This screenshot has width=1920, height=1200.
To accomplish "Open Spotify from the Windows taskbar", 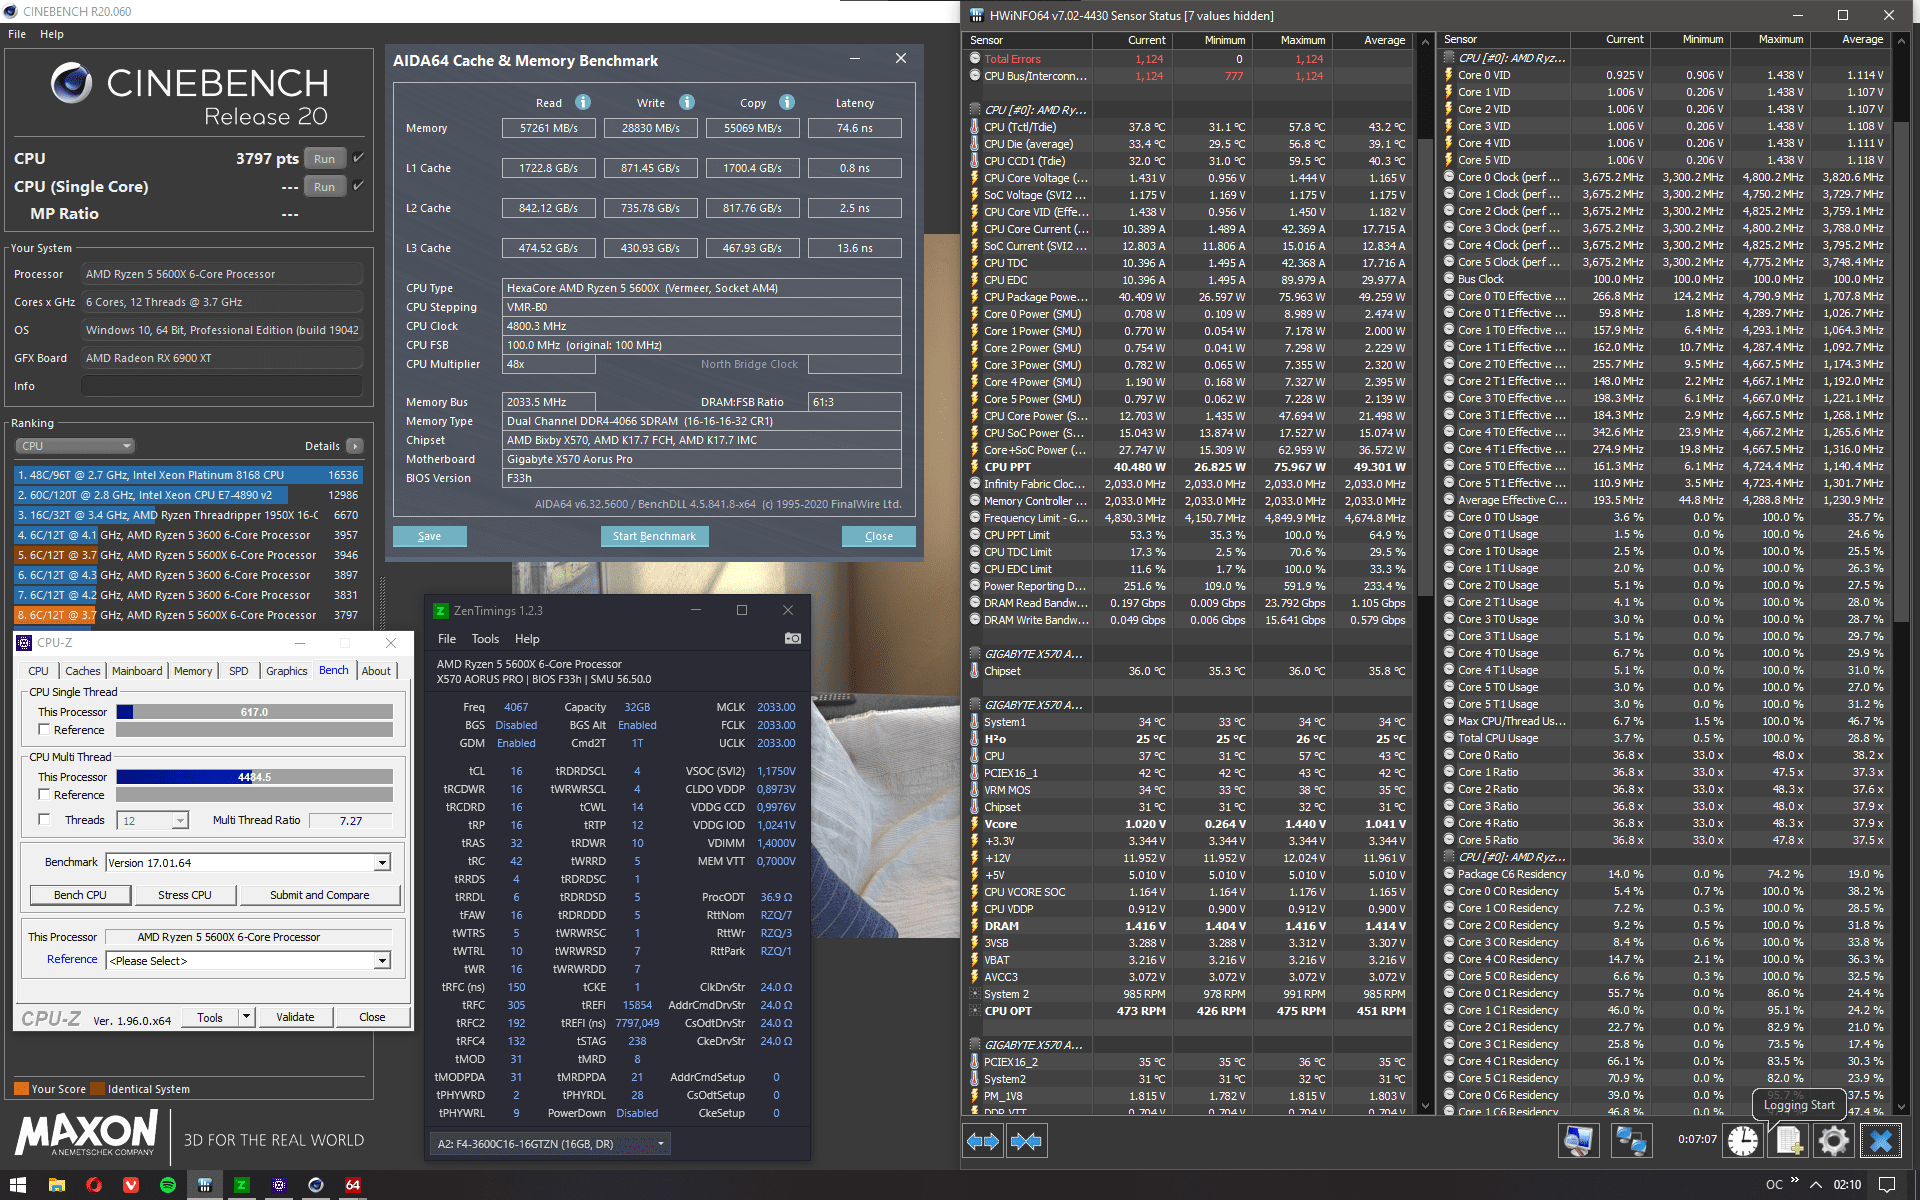I will [x=168, y=1185].
